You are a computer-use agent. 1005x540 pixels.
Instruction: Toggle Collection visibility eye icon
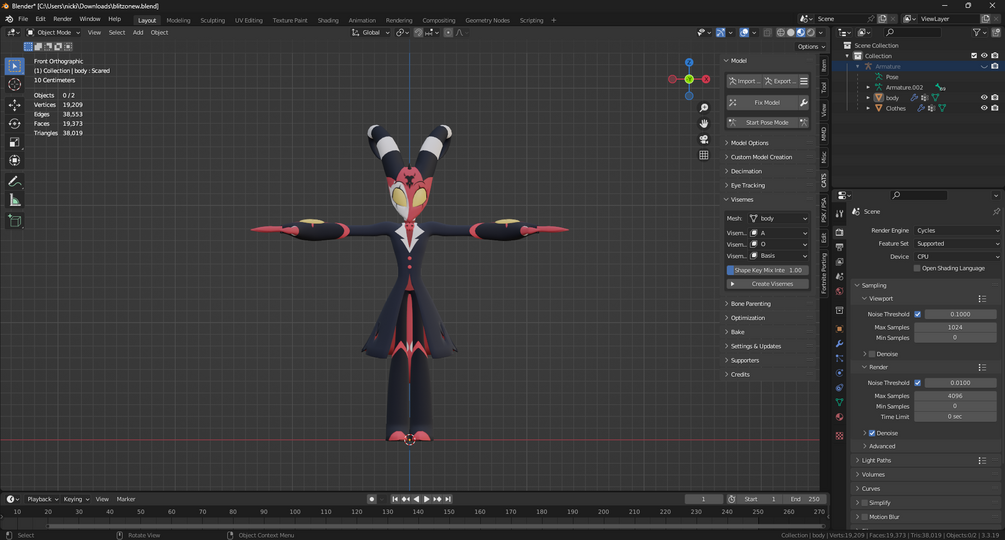coord(984,56)
